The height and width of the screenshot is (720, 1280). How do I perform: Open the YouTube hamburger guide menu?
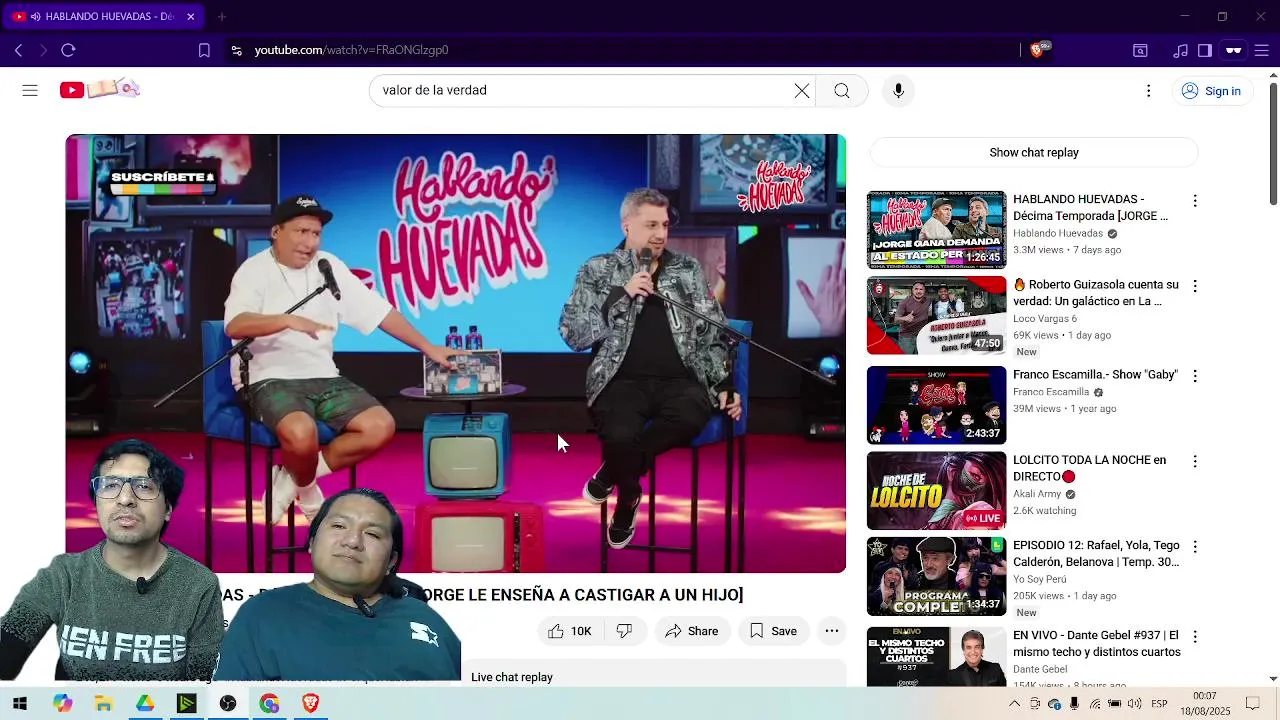30,90
